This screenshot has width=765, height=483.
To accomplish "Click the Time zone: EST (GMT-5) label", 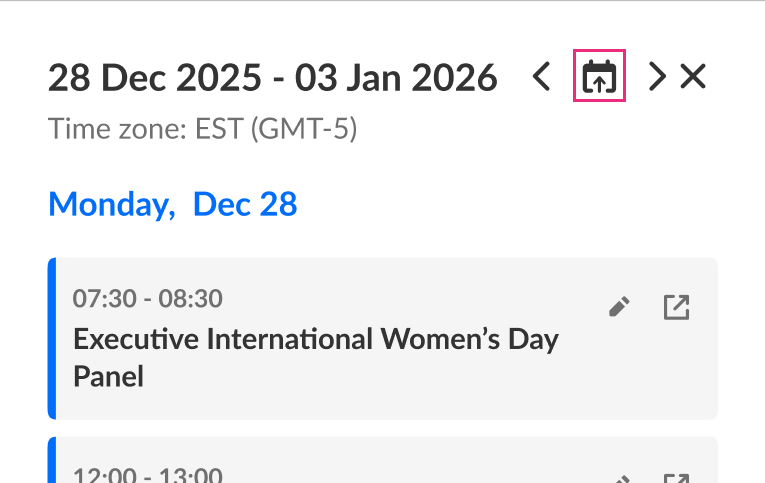I will coord(203,129).
